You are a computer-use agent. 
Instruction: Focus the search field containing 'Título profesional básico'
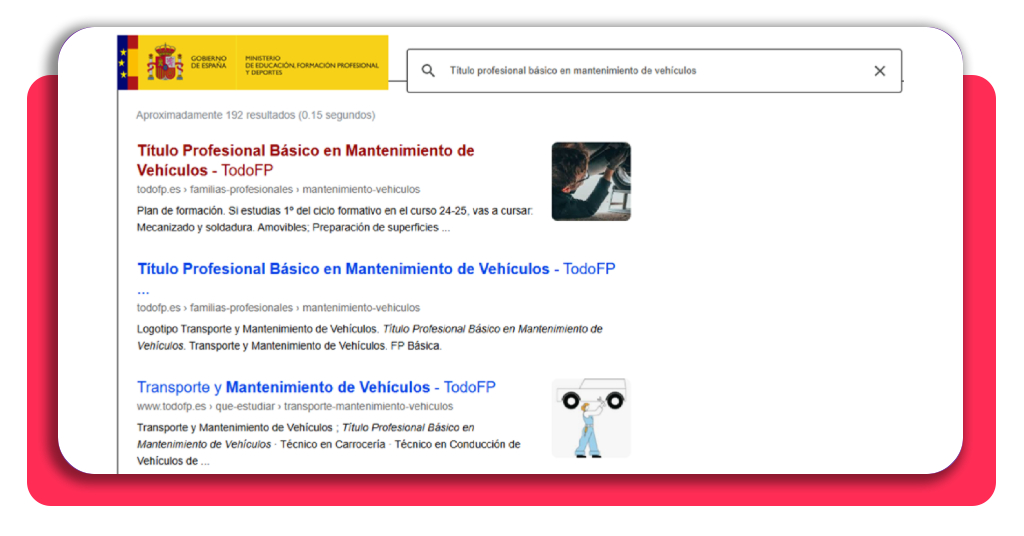[654, 71]
